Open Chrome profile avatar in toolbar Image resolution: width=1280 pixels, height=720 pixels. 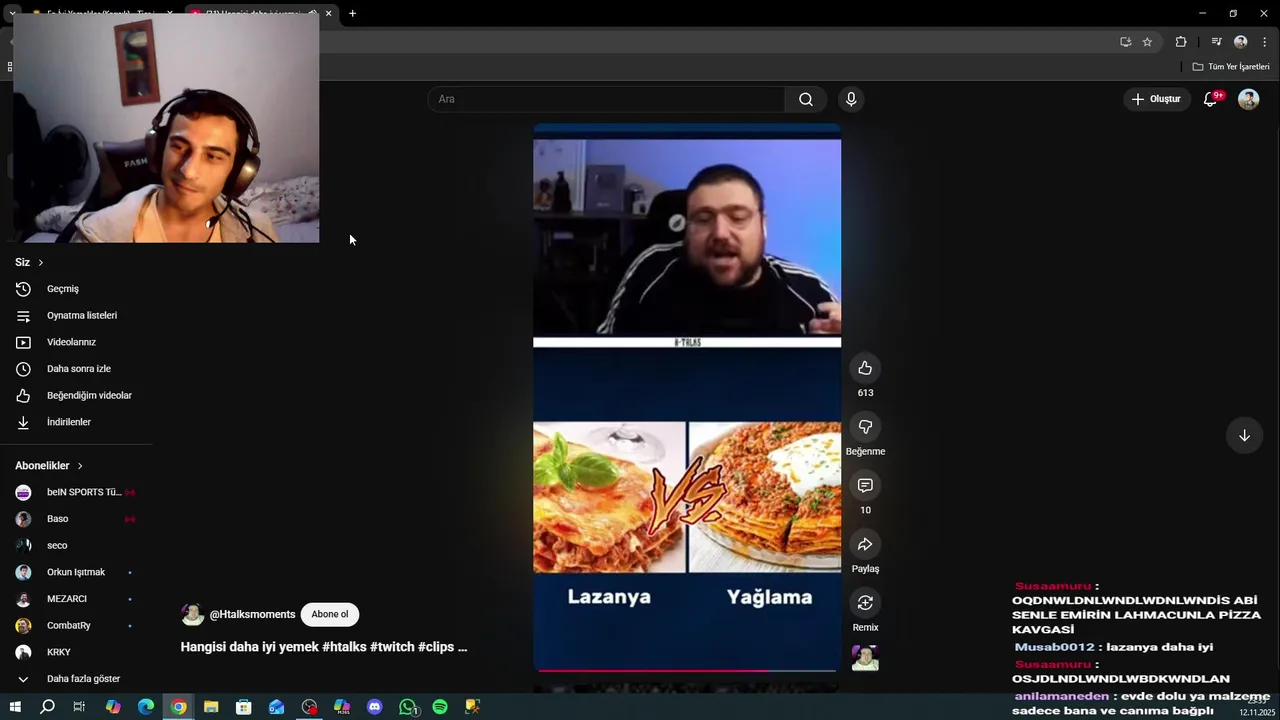tap(1240, 42)
